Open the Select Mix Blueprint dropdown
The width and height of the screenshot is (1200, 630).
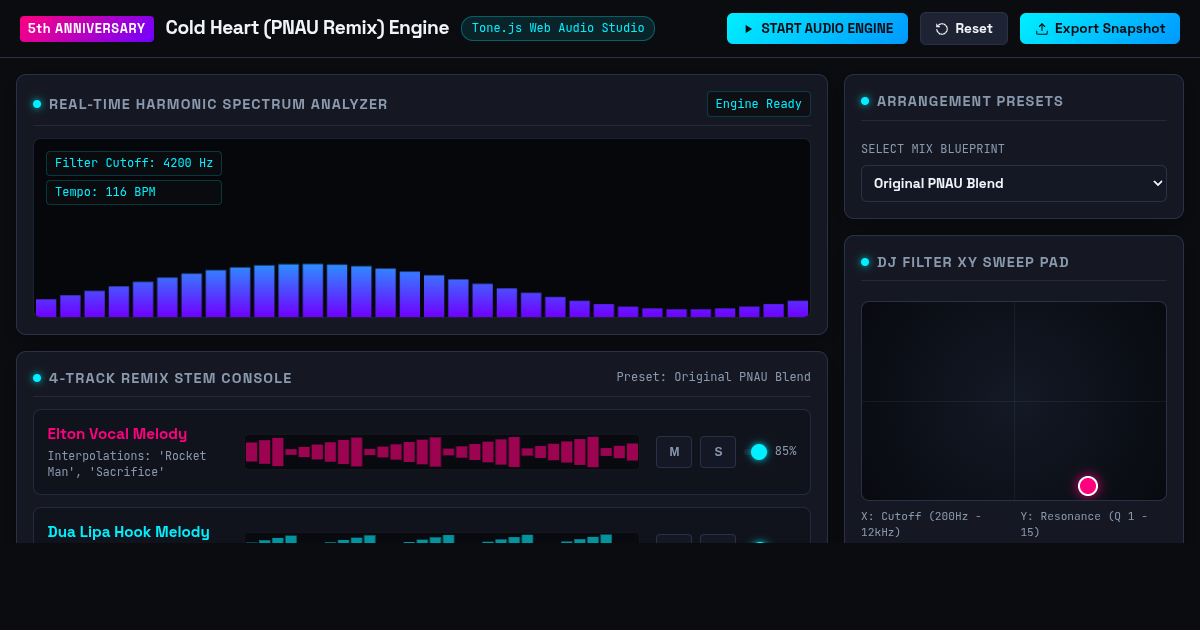[x=1014, y=184]
